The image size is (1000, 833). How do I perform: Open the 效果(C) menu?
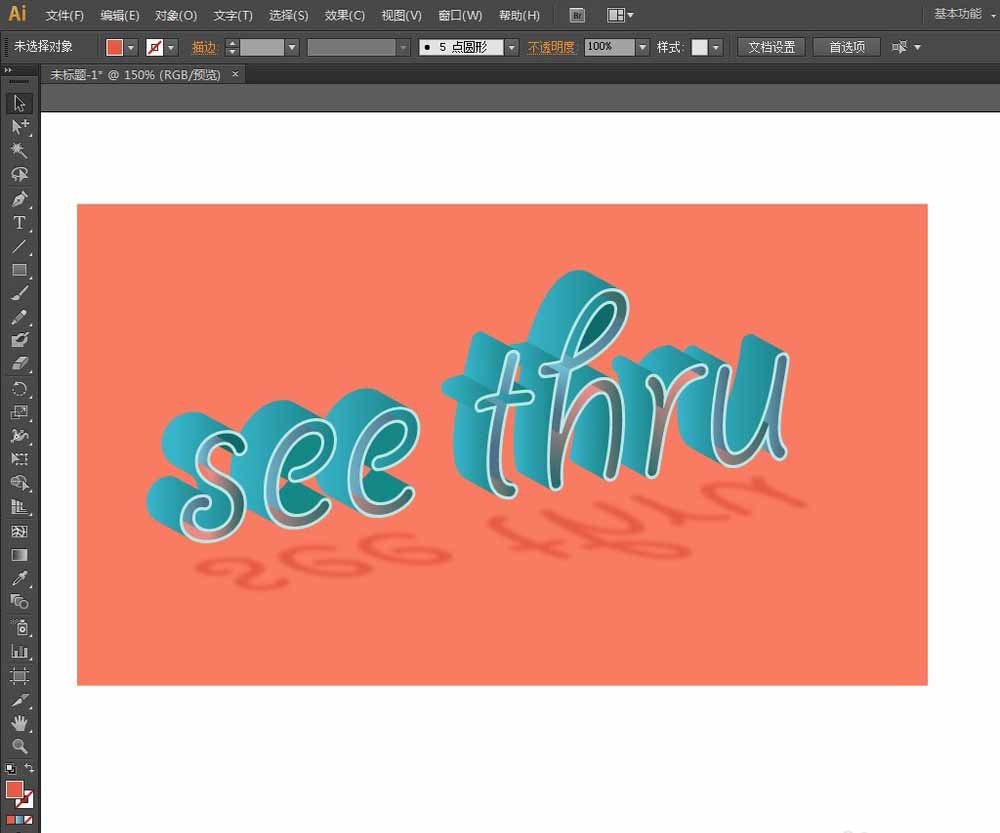[x=344, y=15]
